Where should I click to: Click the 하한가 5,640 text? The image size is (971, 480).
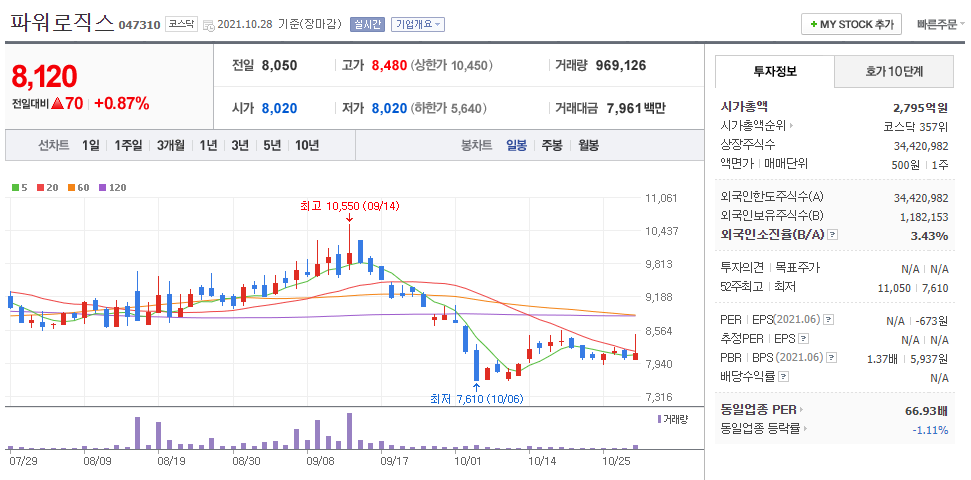click(449, 108)
